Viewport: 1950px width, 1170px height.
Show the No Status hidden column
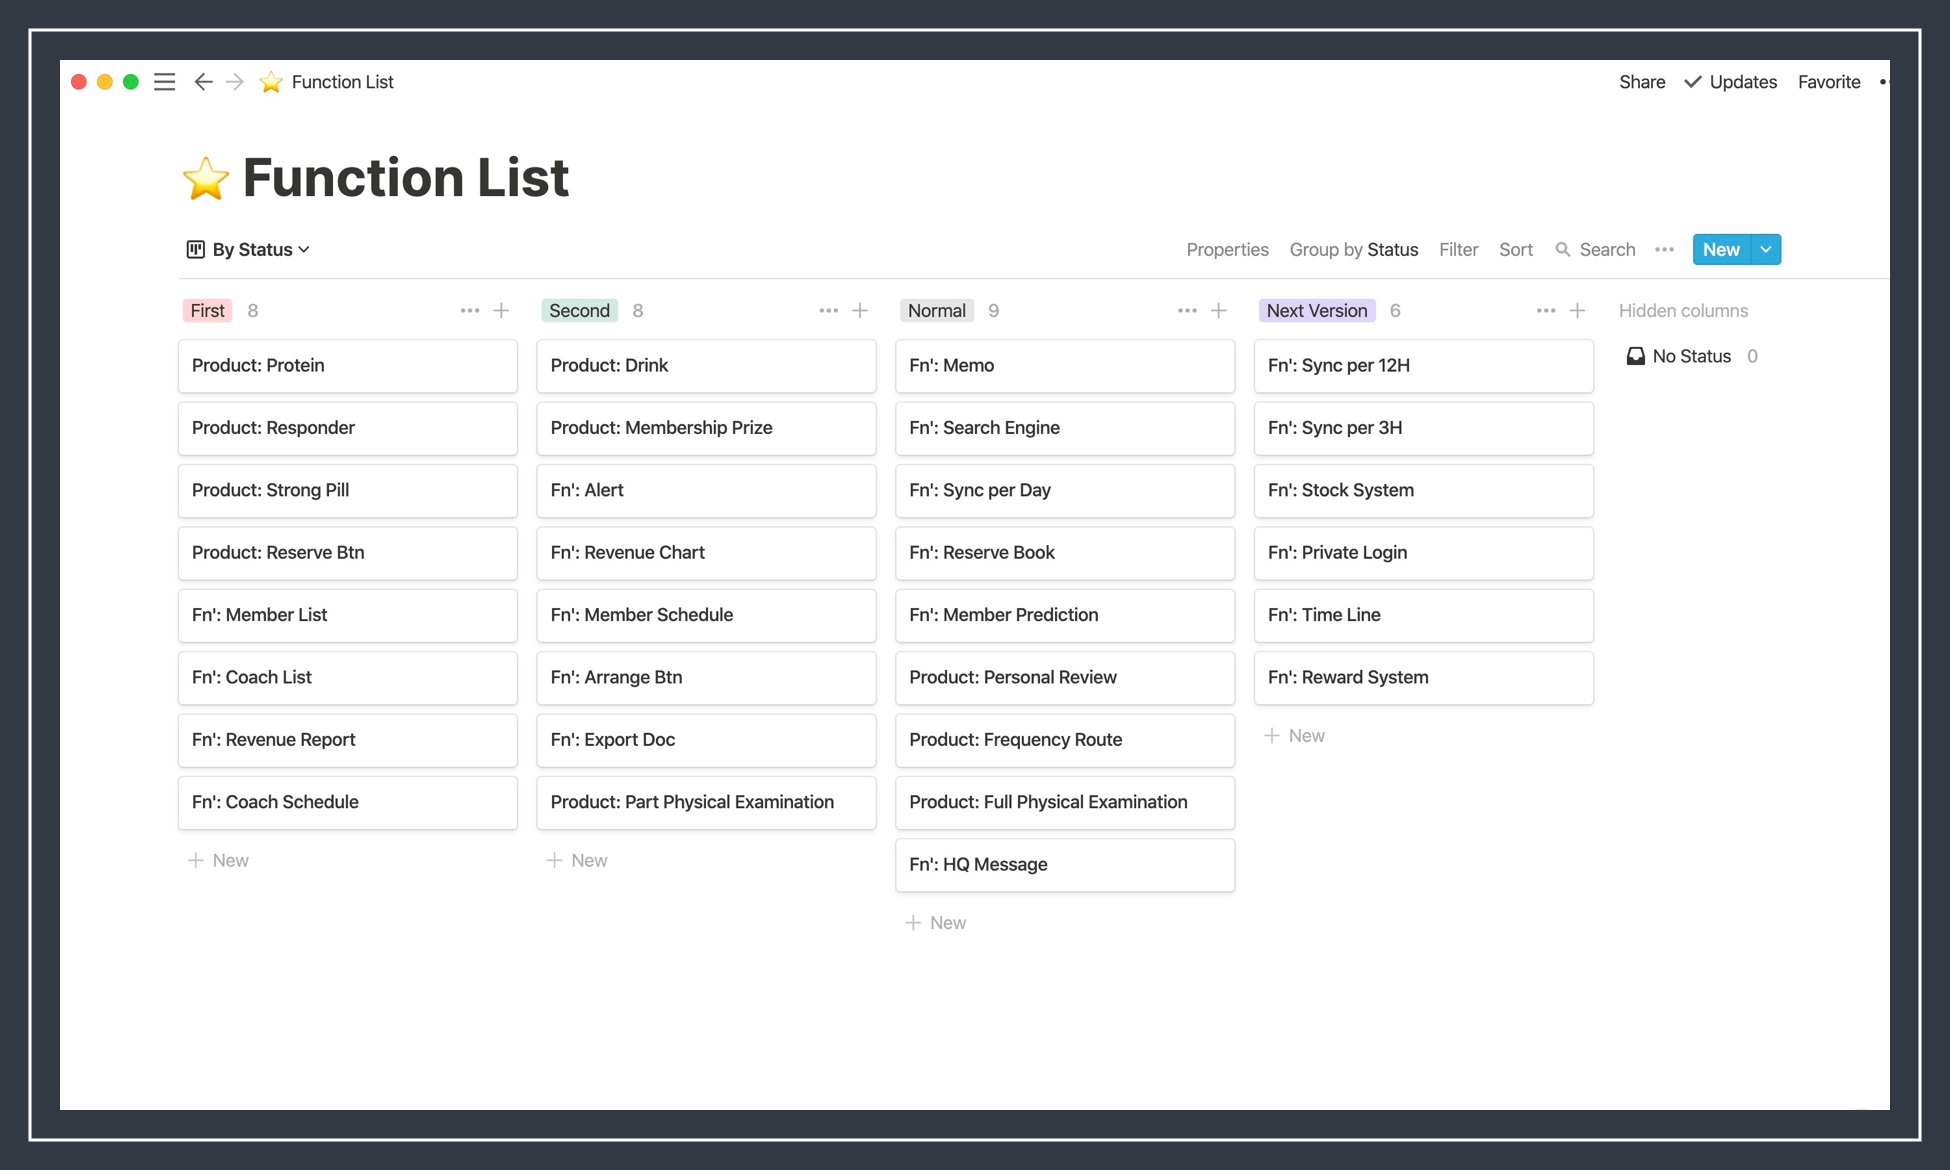point(1690,357)
